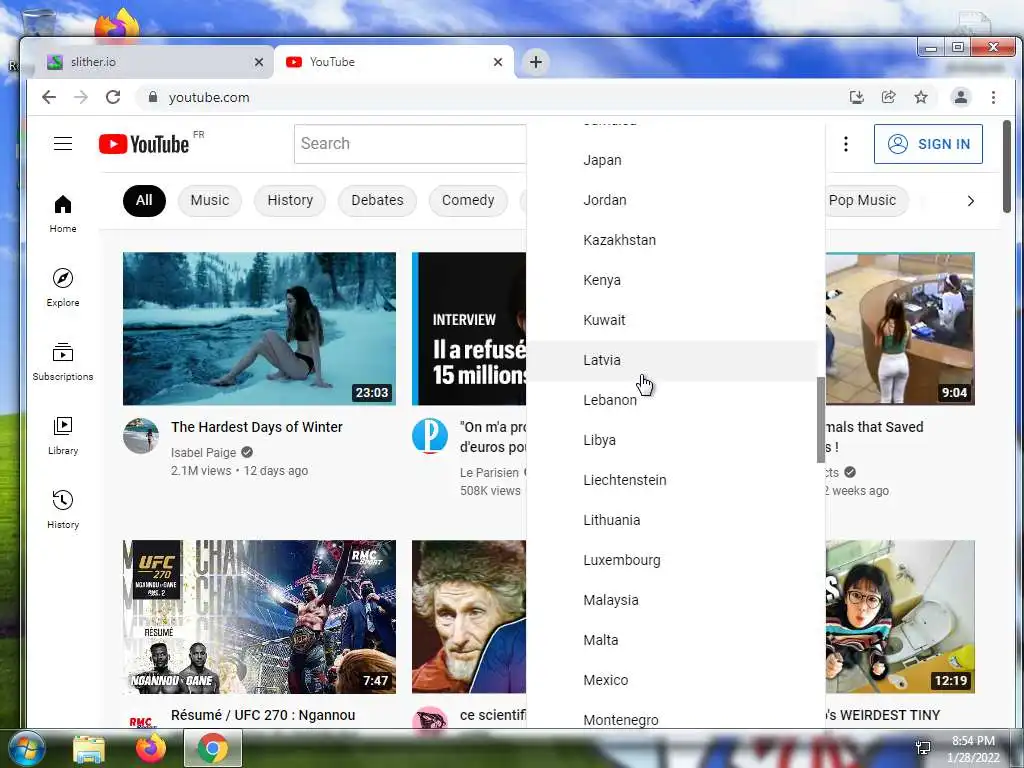The width and height of the screenshot is (1024, 768).
Task: Open Explore in the sidebar
Action: [63, 288]
